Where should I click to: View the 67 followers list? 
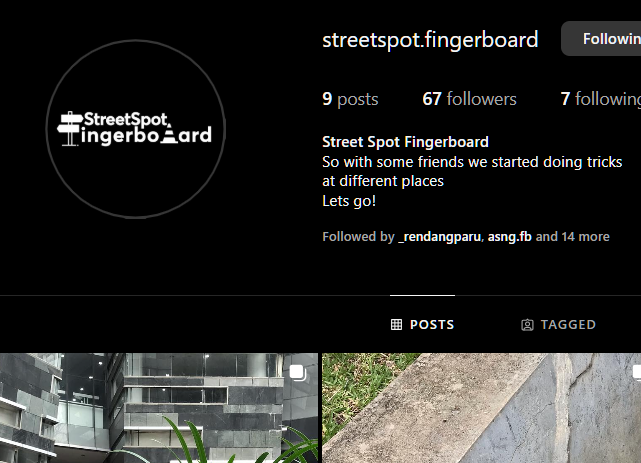469,99
